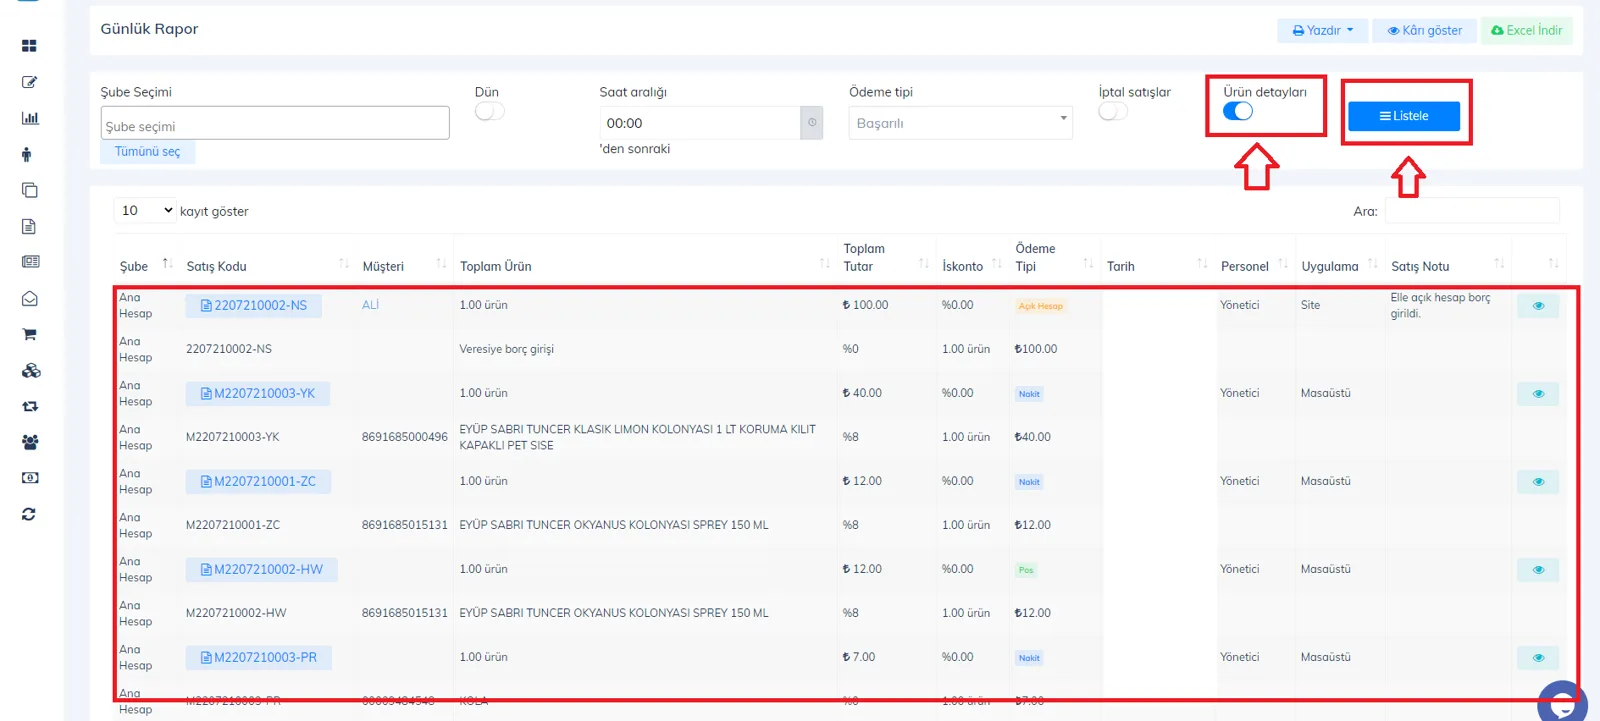
Task: Click the Excel İndir button
Action: 1526,30
